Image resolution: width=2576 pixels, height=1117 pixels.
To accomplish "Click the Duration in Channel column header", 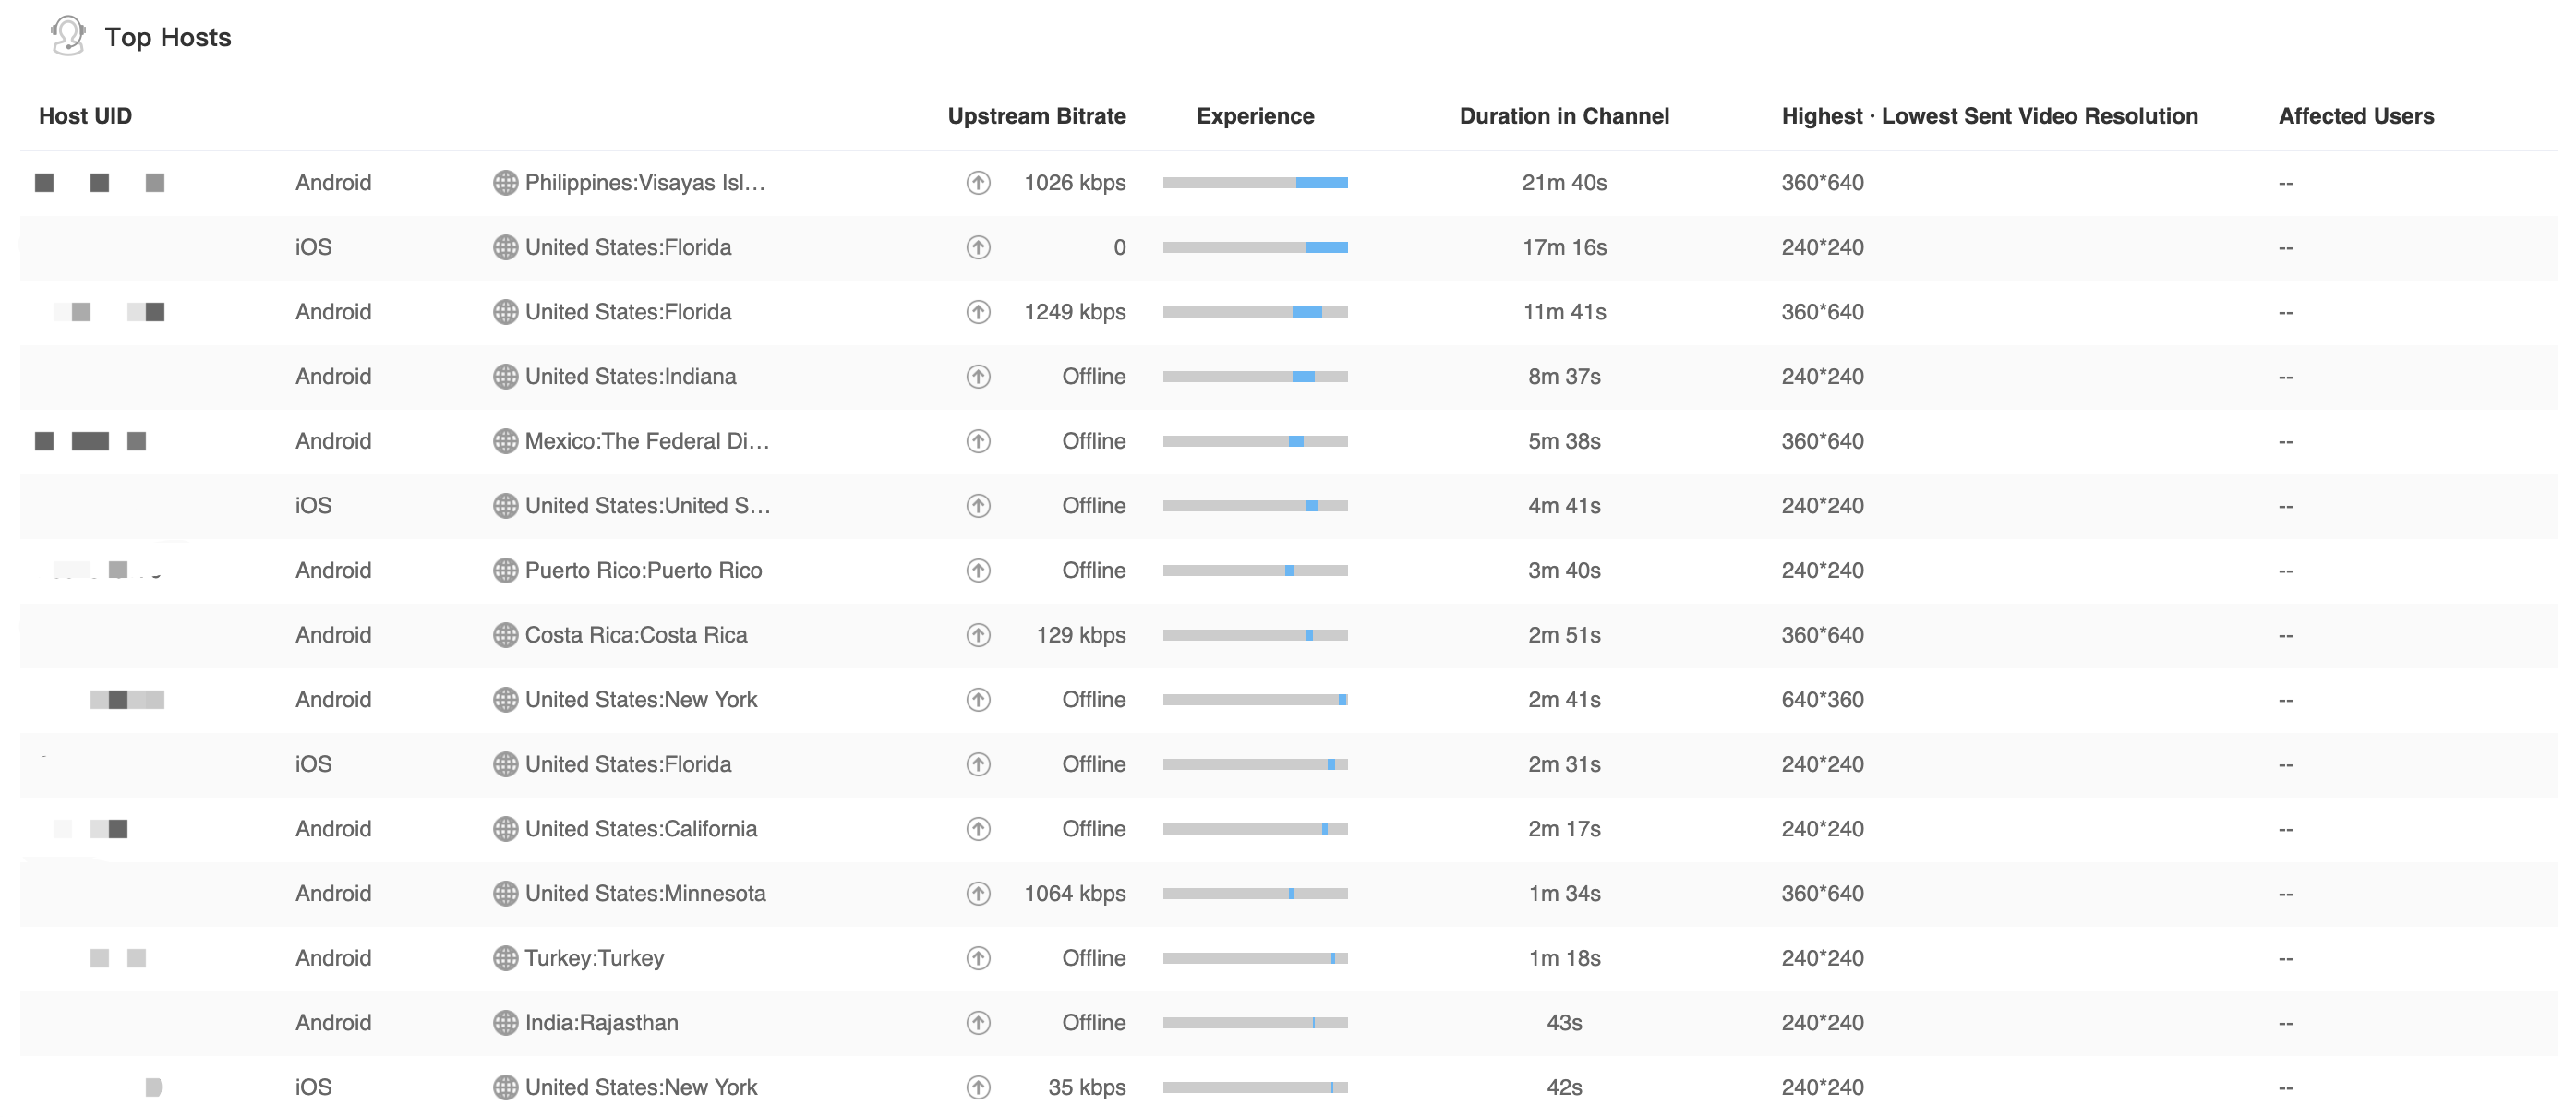I will coord(1563,116).
